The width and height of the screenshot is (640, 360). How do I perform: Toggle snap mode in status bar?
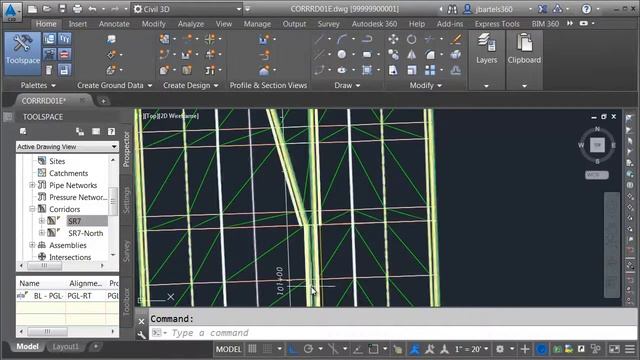[x=267, y=349]
